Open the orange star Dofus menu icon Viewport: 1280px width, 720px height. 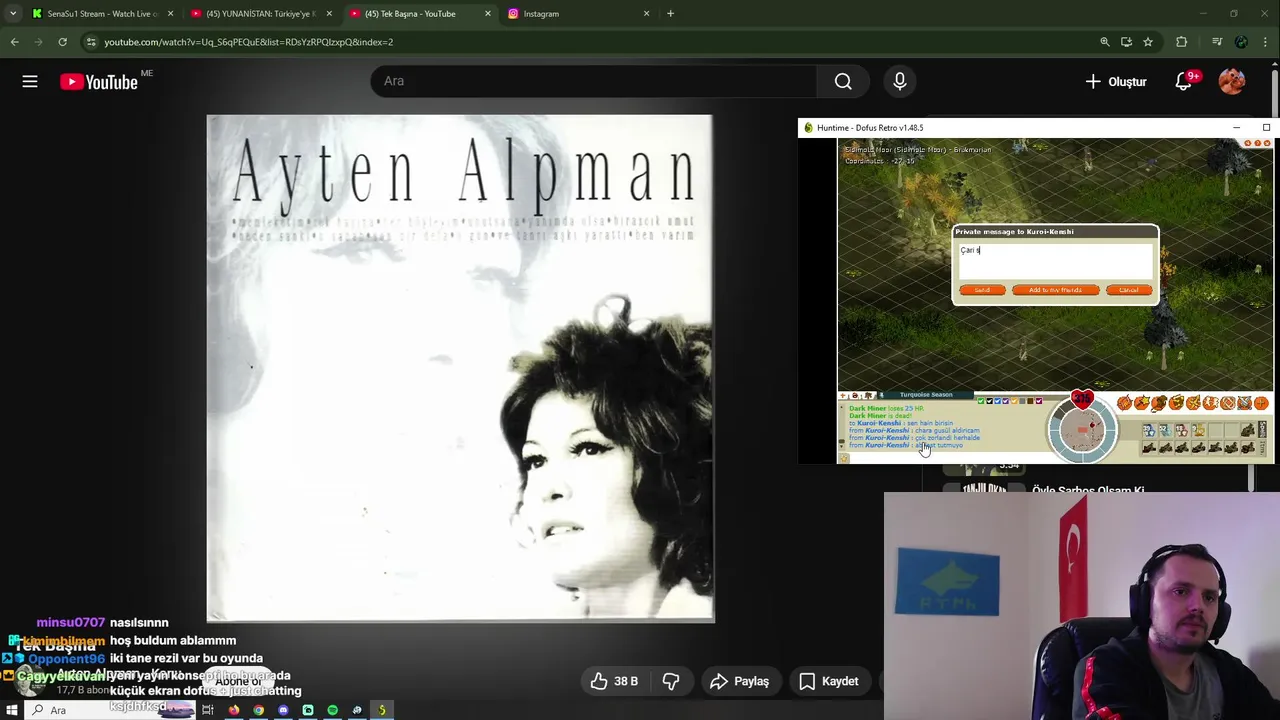[1142, 402]
